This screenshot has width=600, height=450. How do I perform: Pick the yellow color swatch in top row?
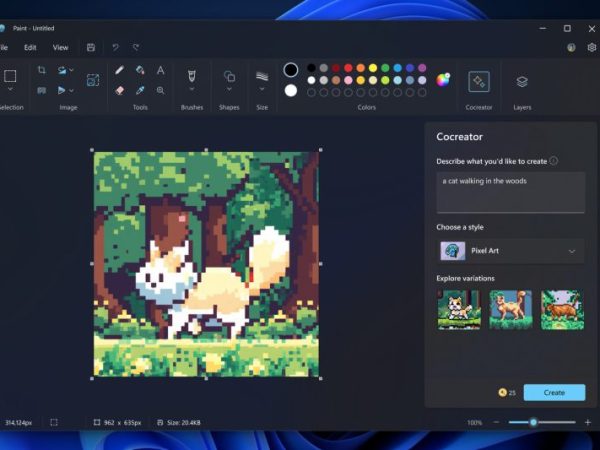tap(373, 68)
